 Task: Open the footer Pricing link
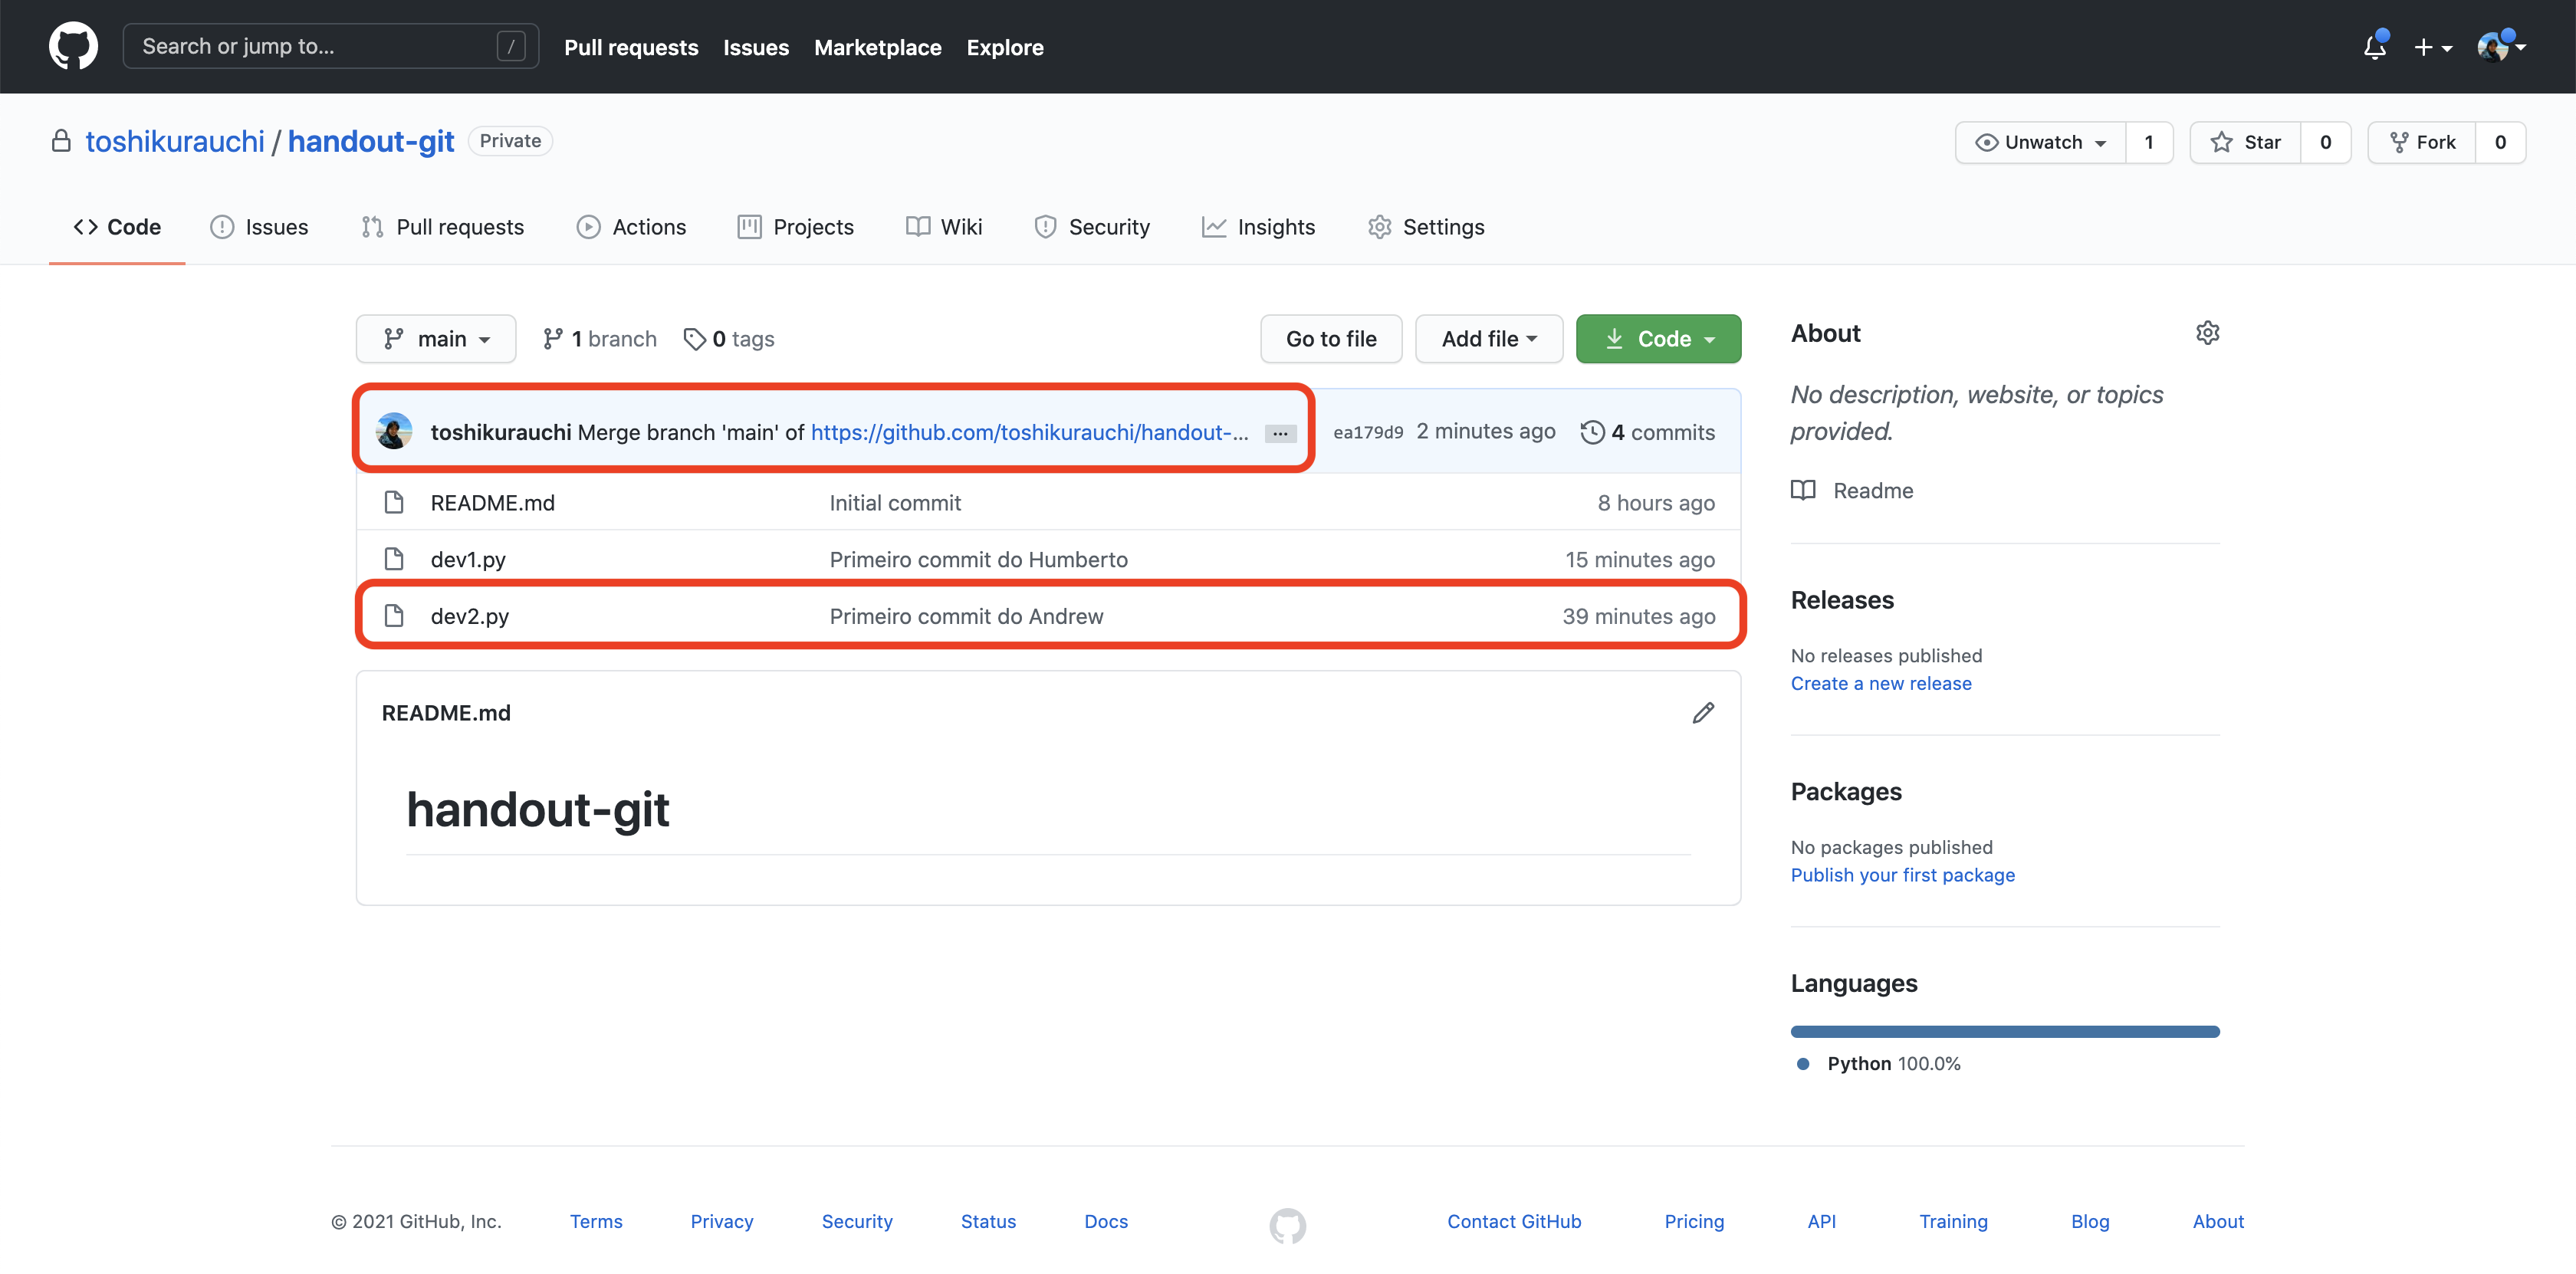click(x=1694, y=1221)
